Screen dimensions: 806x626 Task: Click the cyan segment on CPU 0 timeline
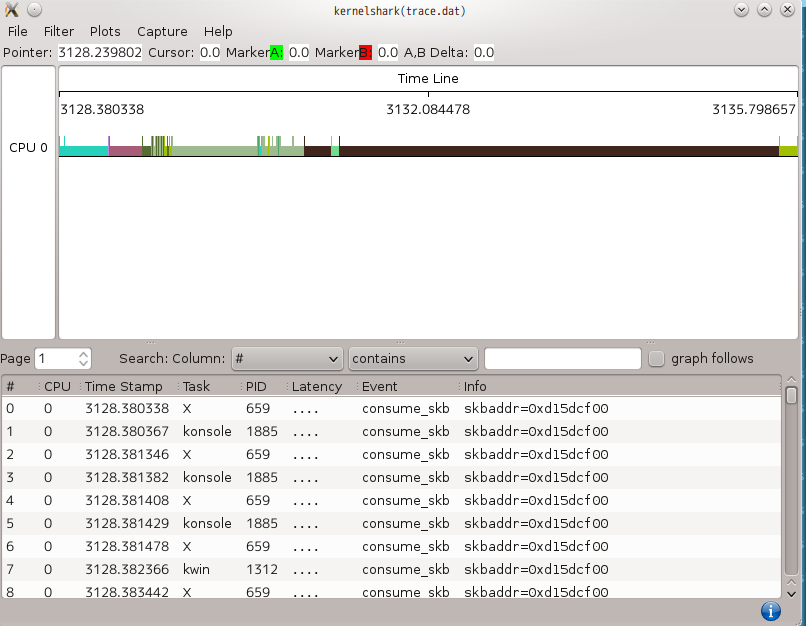(83, 151)
